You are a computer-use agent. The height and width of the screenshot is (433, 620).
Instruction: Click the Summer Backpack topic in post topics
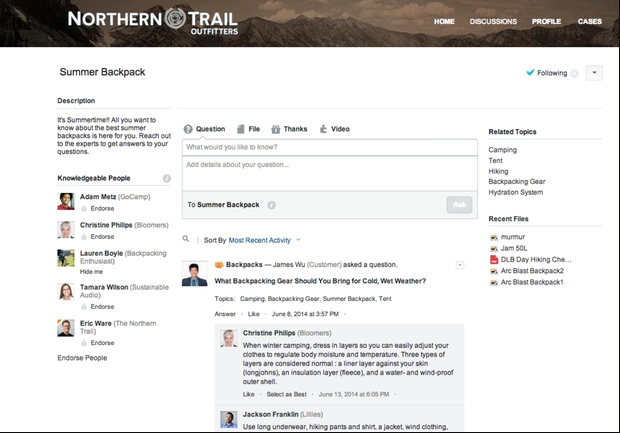point(349,299)
